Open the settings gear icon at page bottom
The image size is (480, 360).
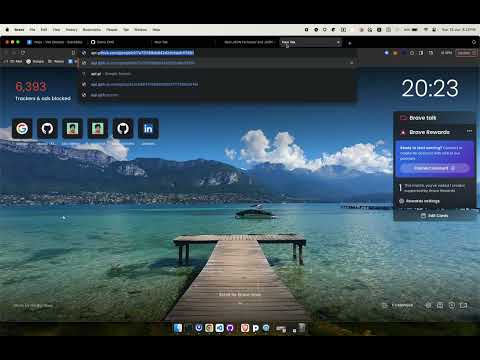point(428,305)
